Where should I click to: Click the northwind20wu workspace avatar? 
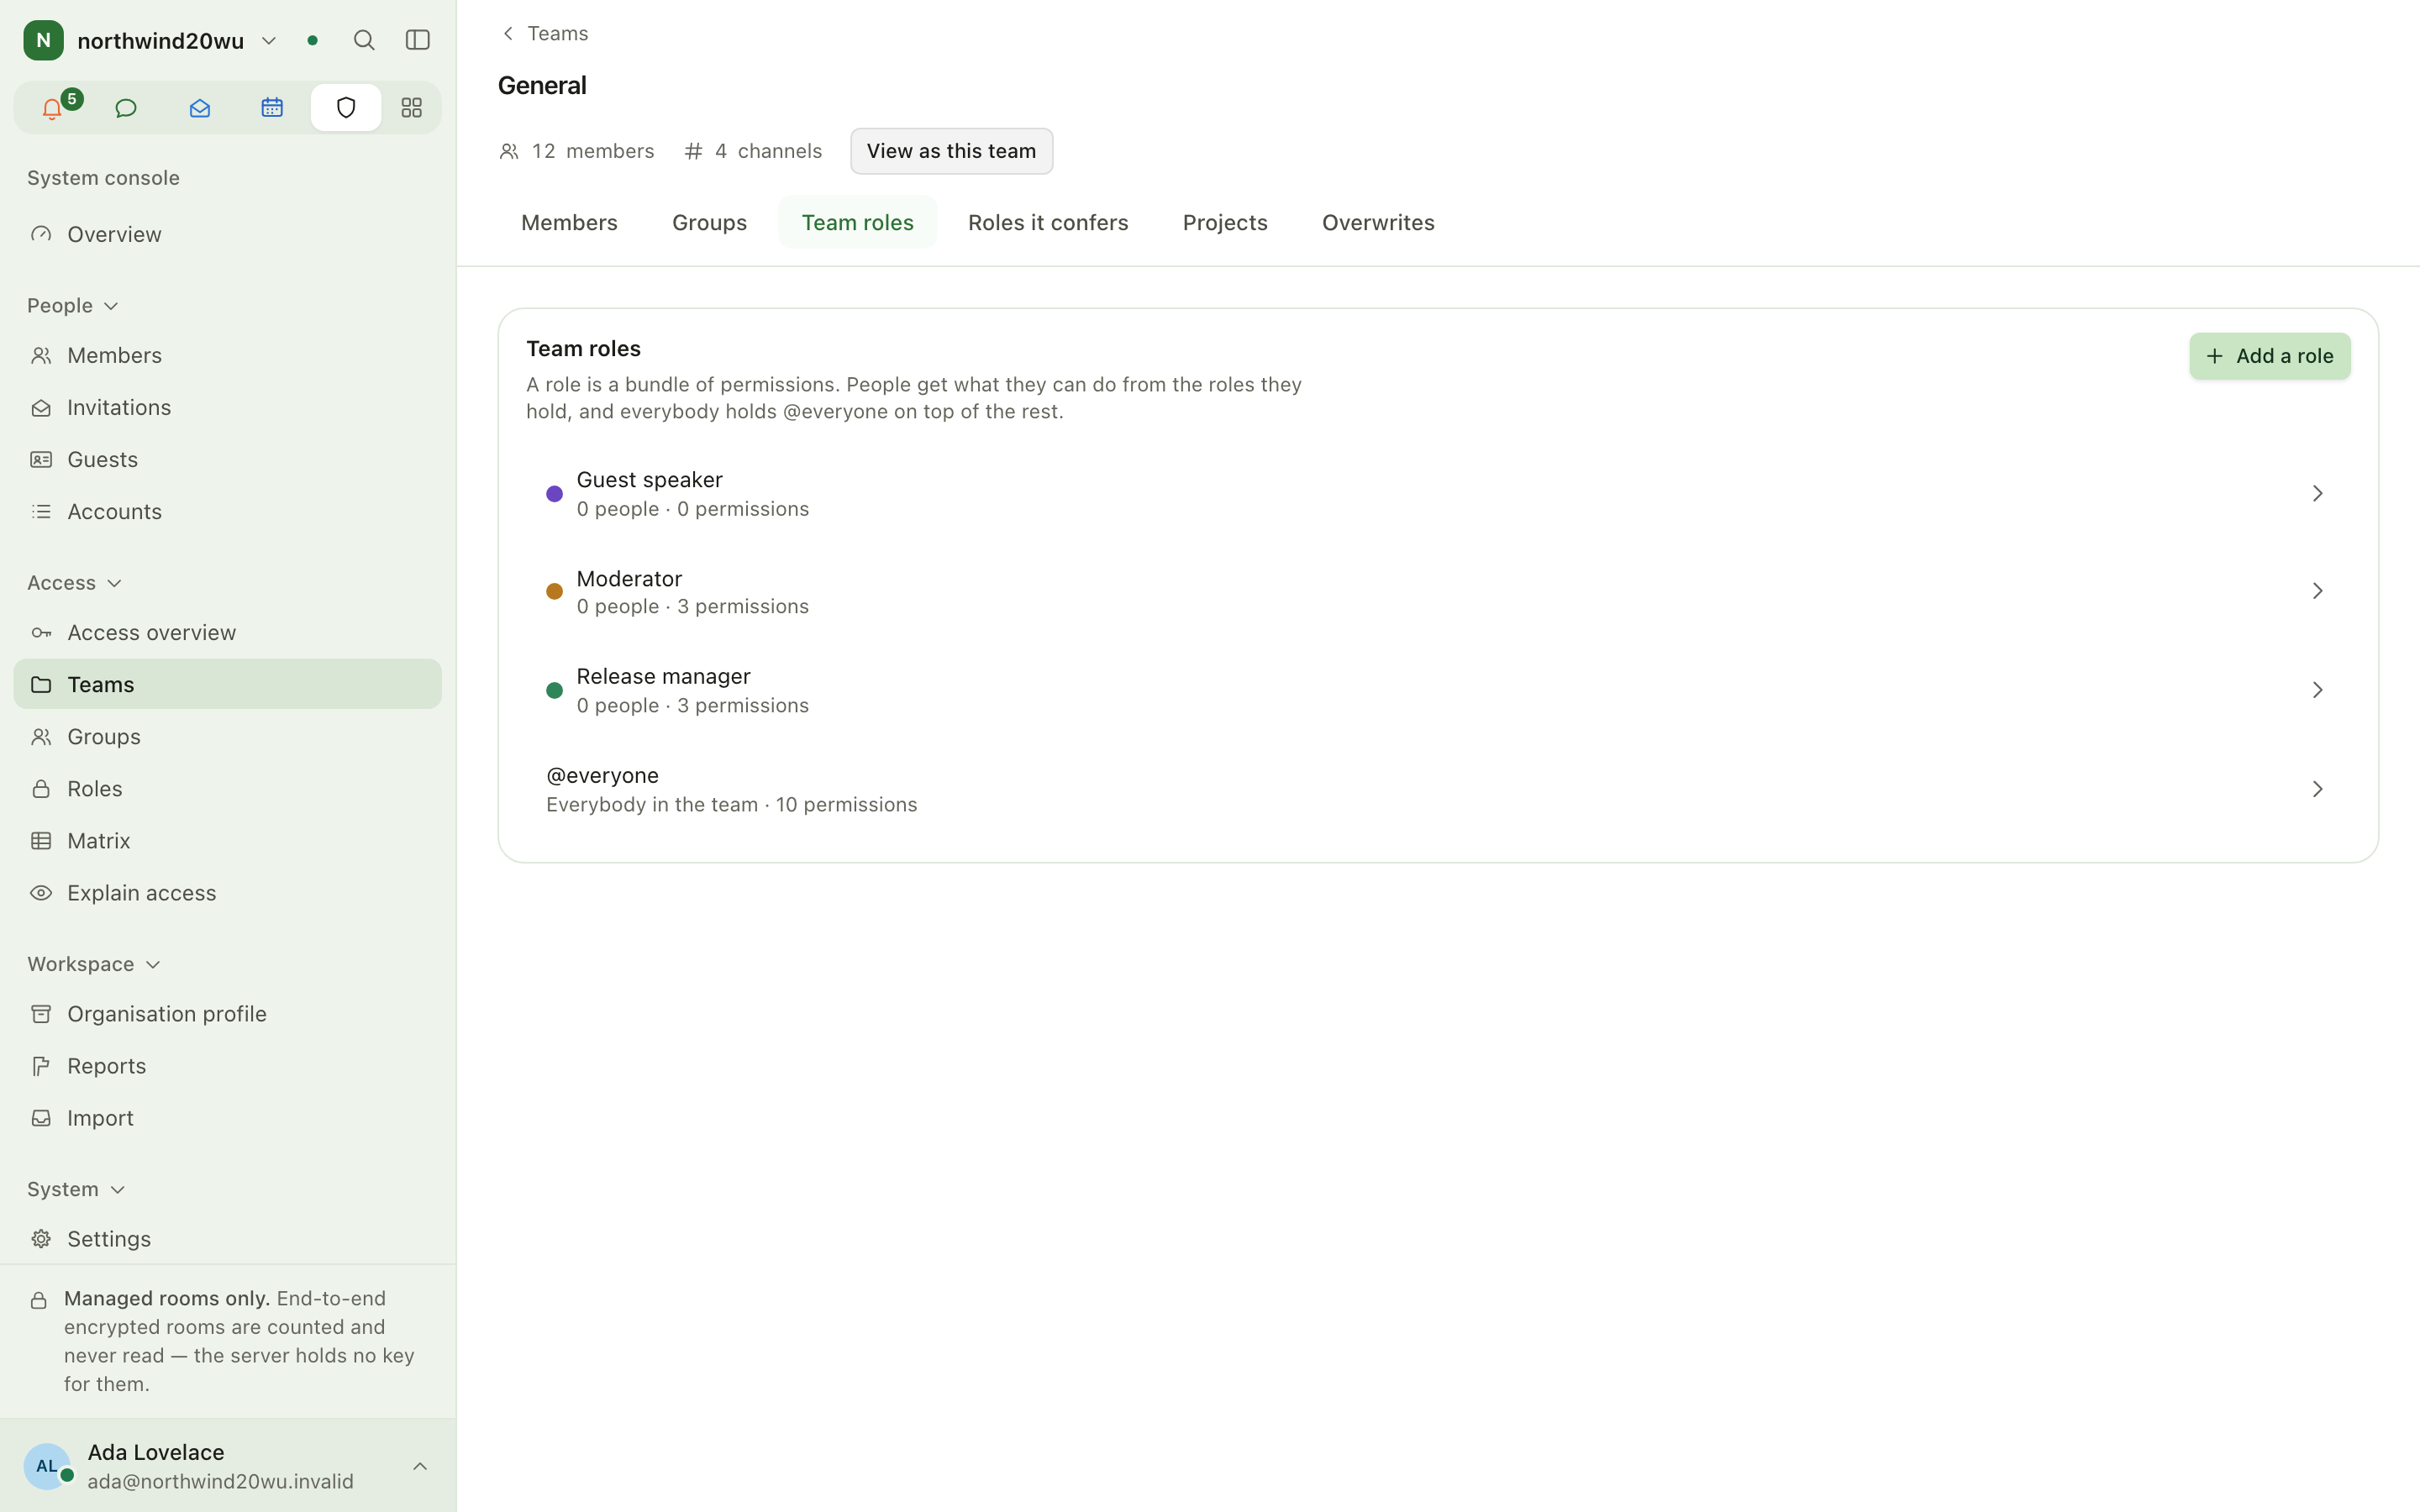tap(43, 40)
